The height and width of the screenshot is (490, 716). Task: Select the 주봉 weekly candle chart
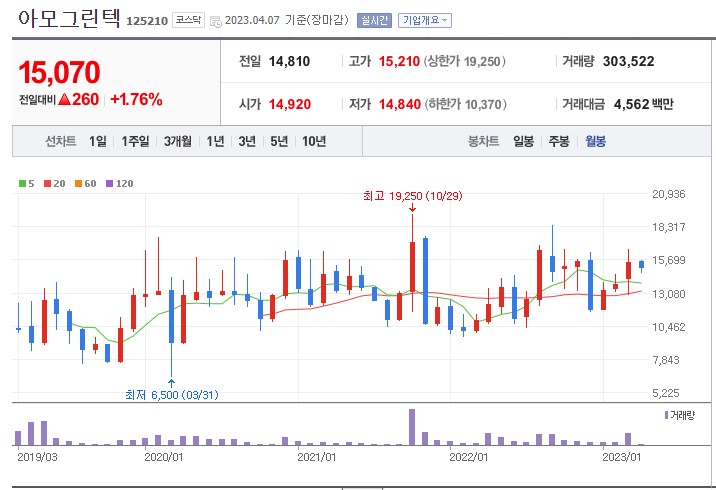click(x=559, y=141)
